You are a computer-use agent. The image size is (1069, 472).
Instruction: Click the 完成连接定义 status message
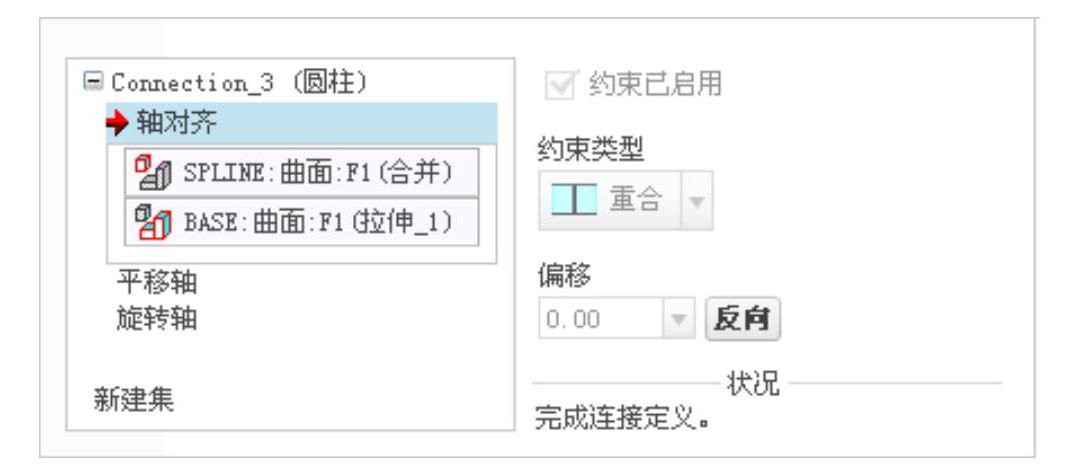[622, 418]
